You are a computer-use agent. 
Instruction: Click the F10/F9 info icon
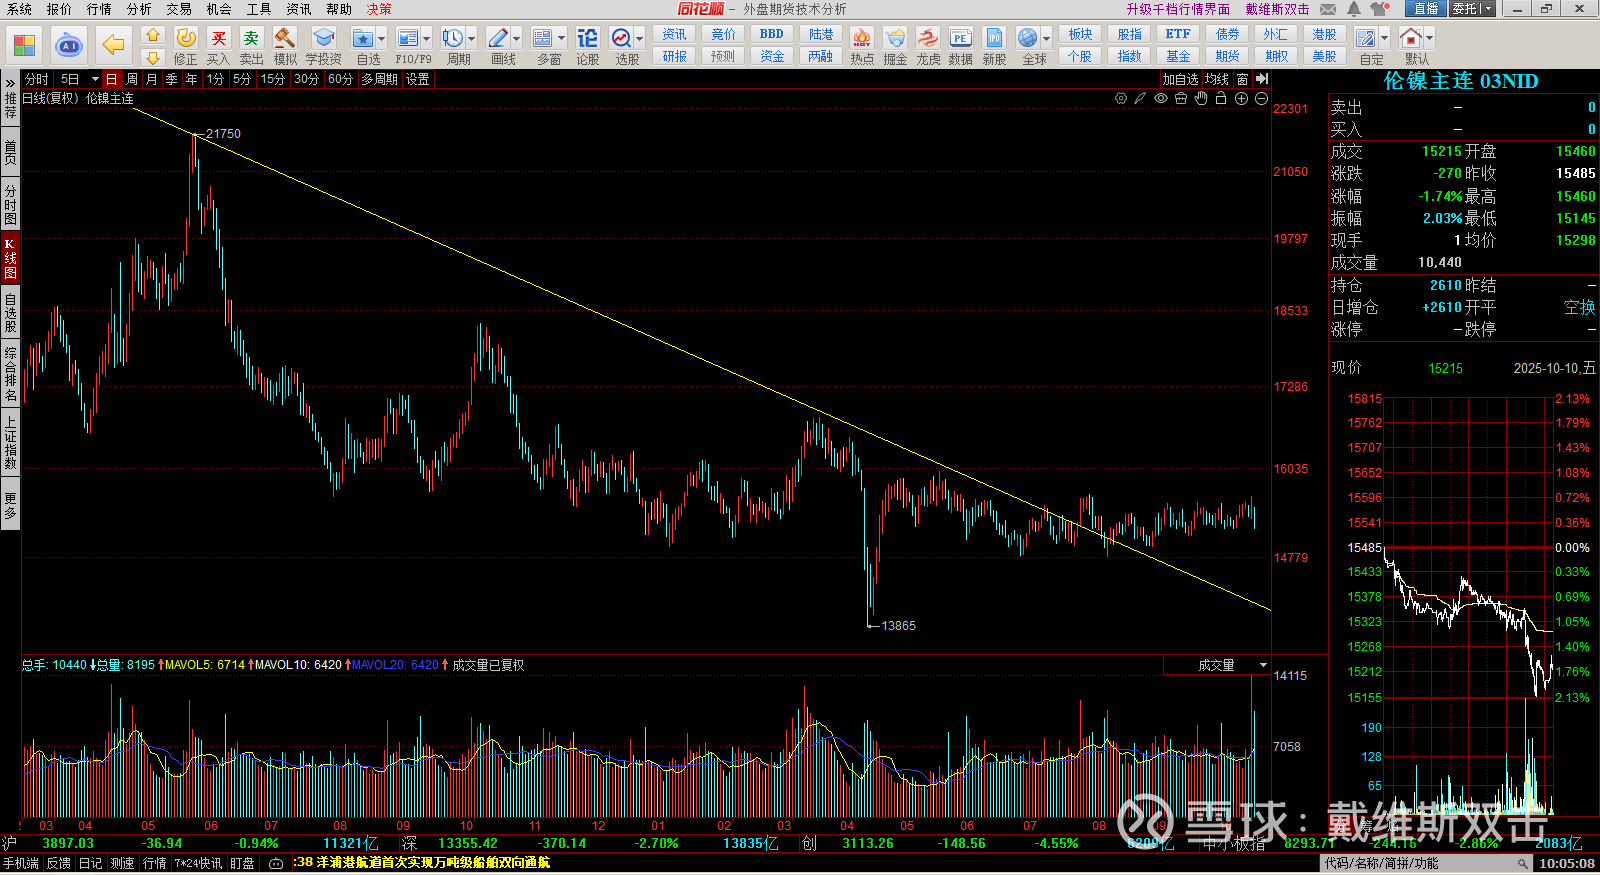(407, 38)
